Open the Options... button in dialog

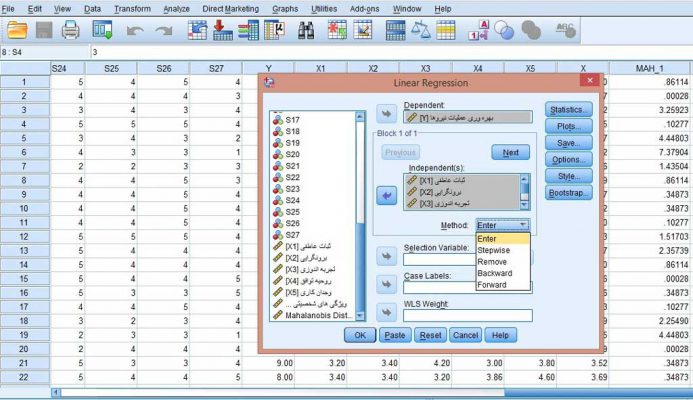tap(569, 160)
